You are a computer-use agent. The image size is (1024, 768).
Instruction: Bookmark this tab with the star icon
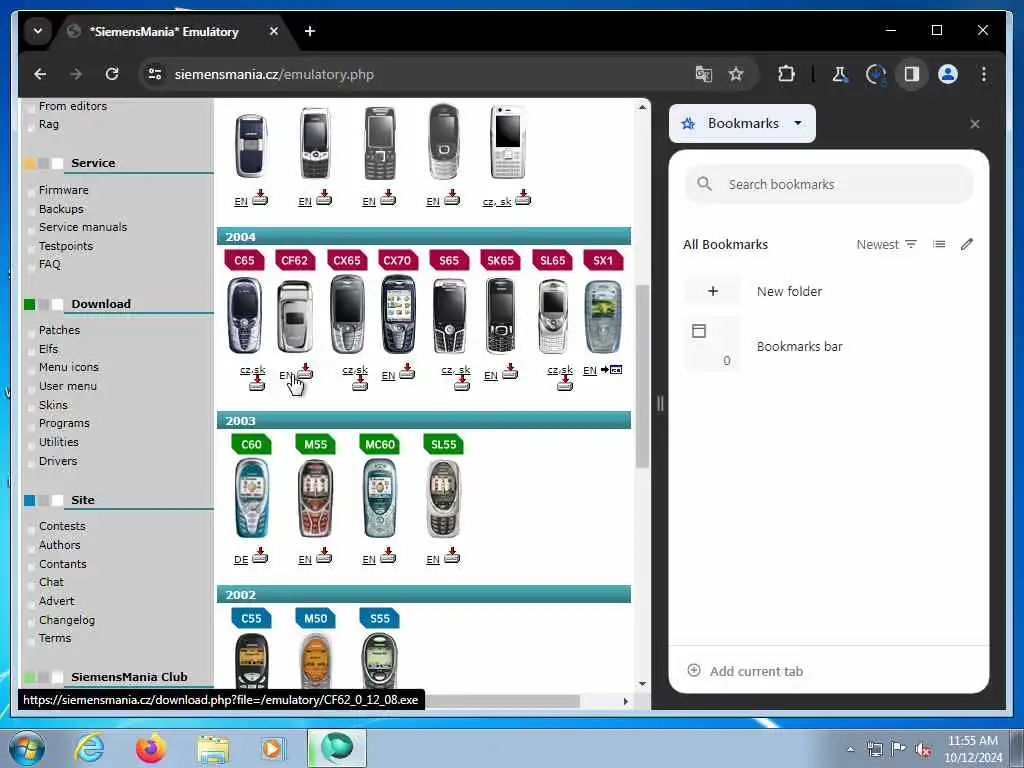[736, 74]
